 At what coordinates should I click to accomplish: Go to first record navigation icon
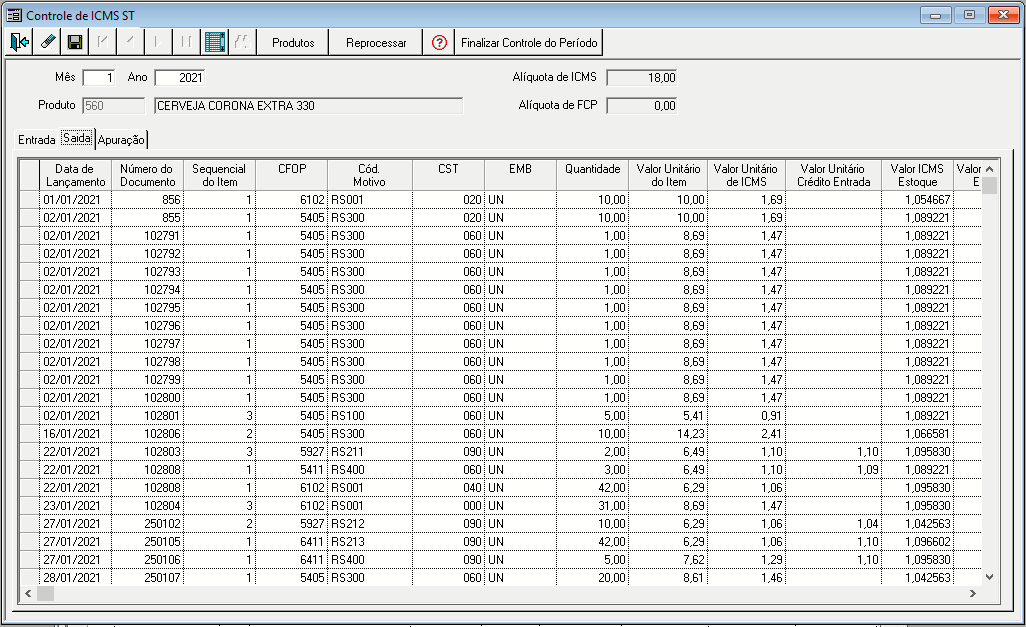click(x=103, y=43)
